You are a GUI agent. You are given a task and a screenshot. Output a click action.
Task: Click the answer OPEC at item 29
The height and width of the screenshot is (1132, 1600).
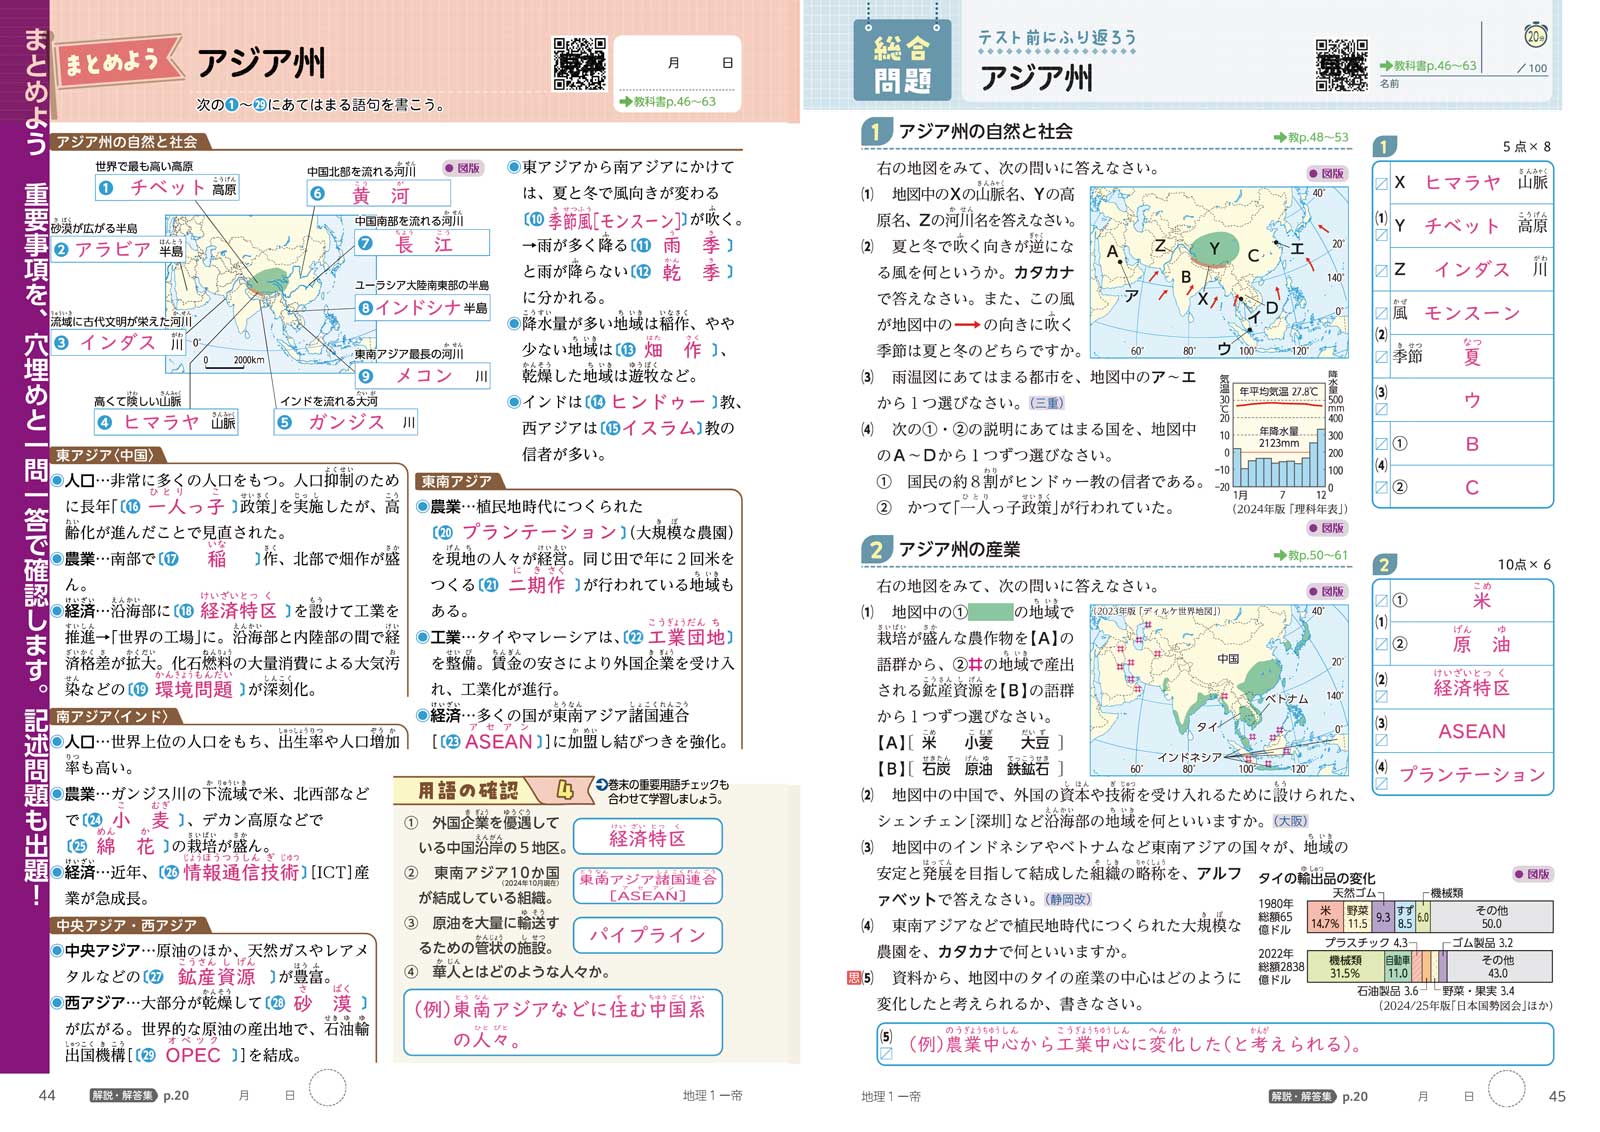click(193, 1054)
